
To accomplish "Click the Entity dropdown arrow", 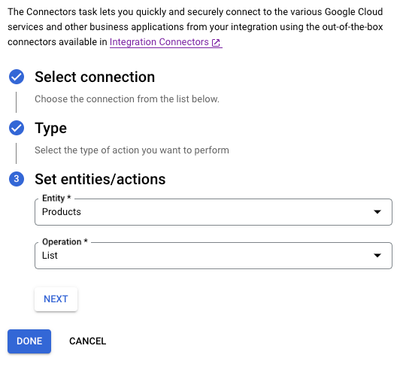I will pyautogui.click(x=377, y=212).
